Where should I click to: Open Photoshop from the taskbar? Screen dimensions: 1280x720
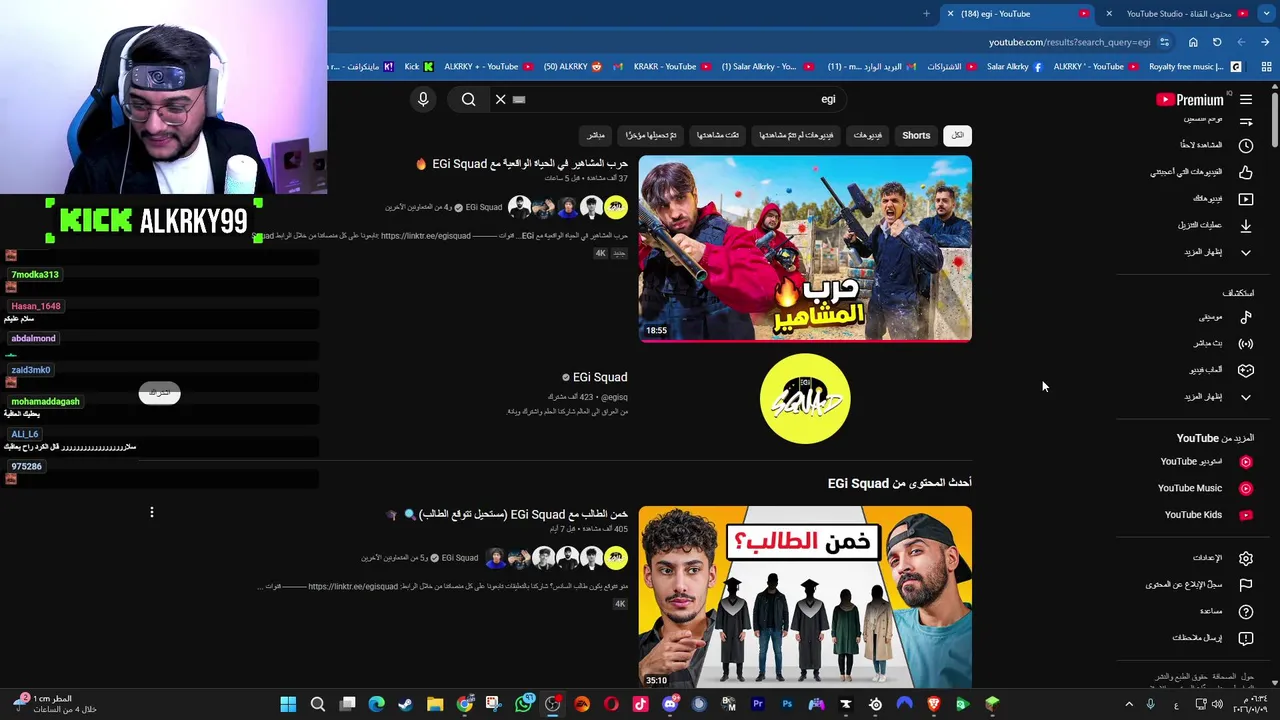click(787, 704)
